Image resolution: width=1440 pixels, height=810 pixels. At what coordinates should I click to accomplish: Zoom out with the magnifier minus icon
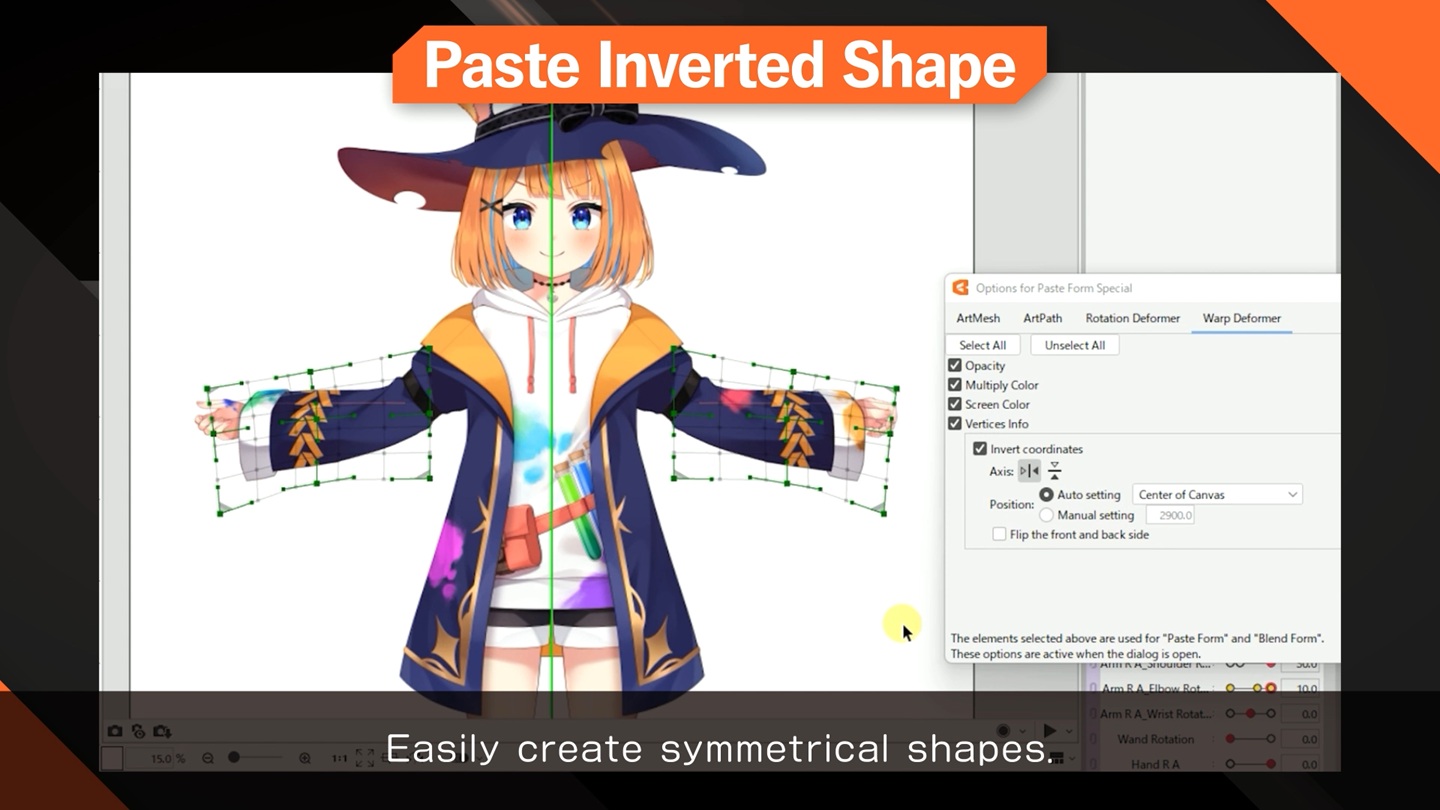pos(208,757)
